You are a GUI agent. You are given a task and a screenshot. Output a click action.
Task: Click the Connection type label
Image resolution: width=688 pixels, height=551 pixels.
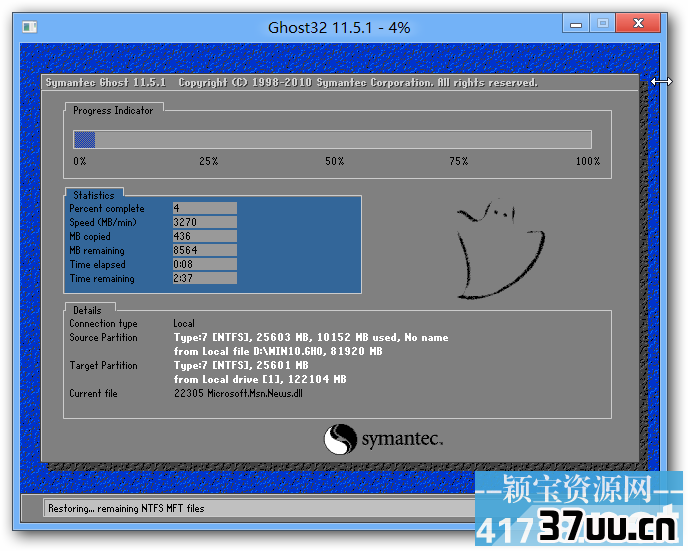point(103,324)
